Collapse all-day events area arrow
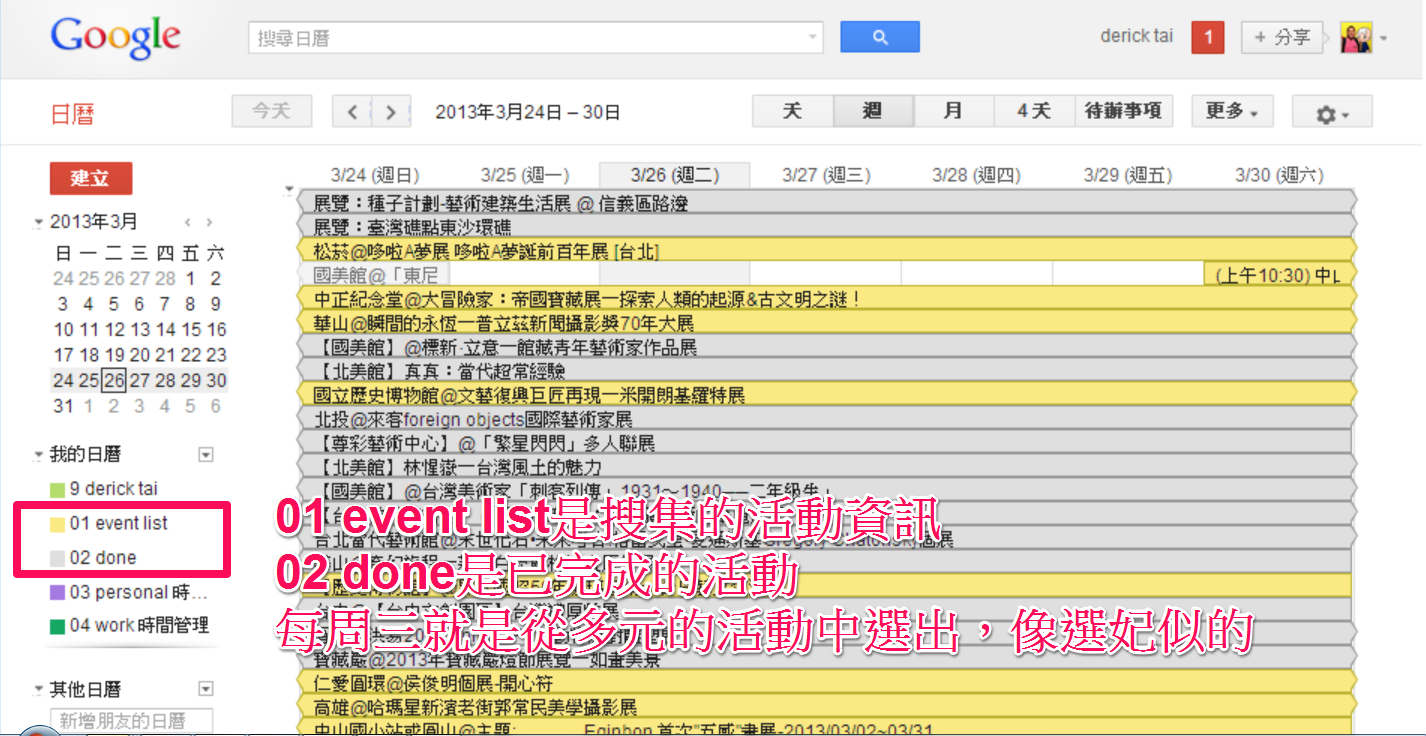This screenshot has height=736, width=1426. click(x=290, y=188)
